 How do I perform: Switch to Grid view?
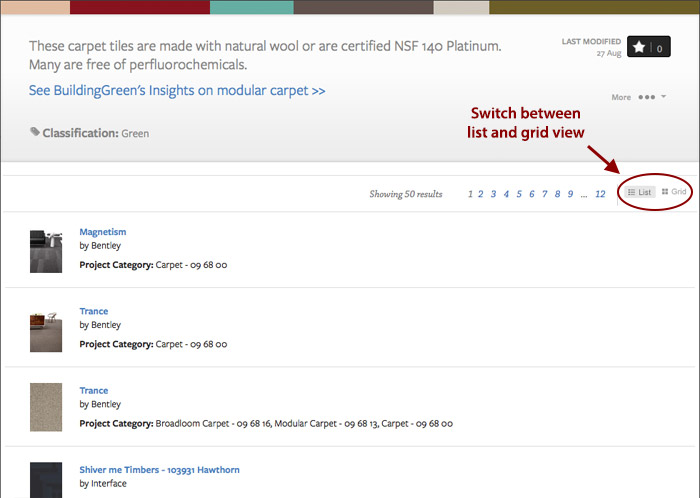coord(674,192)
